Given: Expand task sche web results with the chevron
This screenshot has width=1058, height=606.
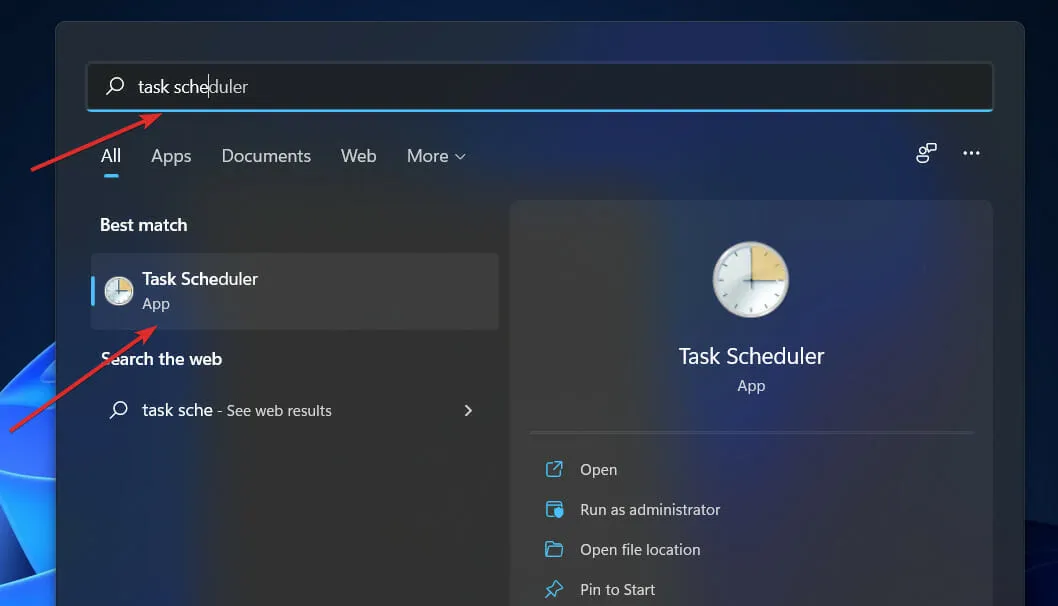Looking at the screenshot, I should click(468, 410).
